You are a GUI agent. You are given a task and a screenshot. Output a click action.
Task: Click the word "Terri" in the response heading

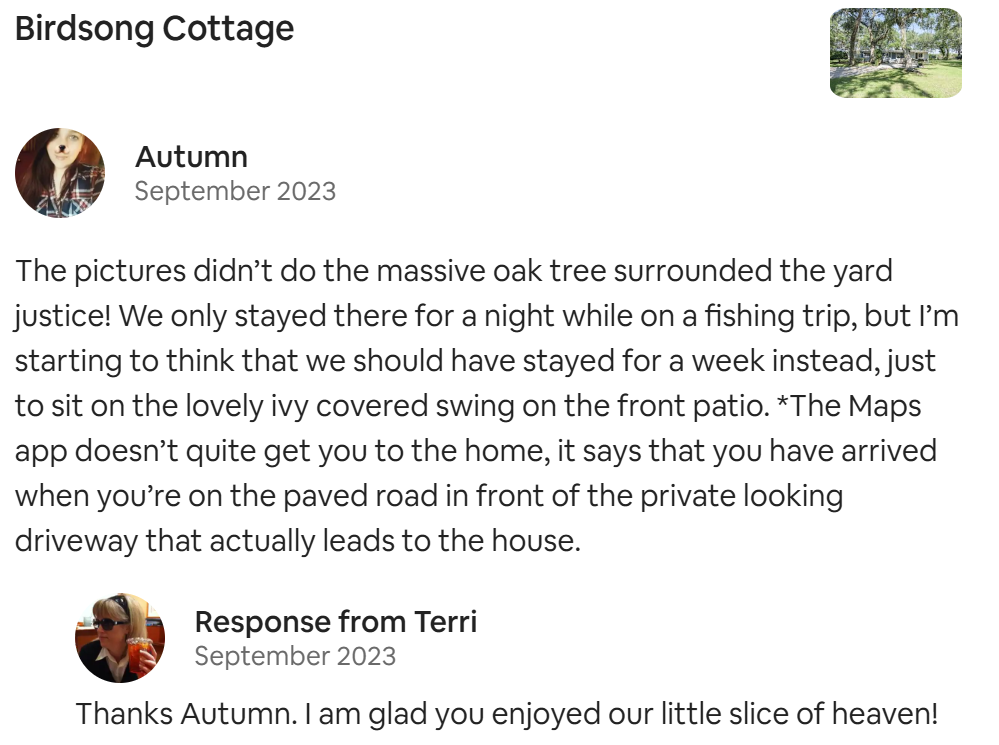click(445, 621)
